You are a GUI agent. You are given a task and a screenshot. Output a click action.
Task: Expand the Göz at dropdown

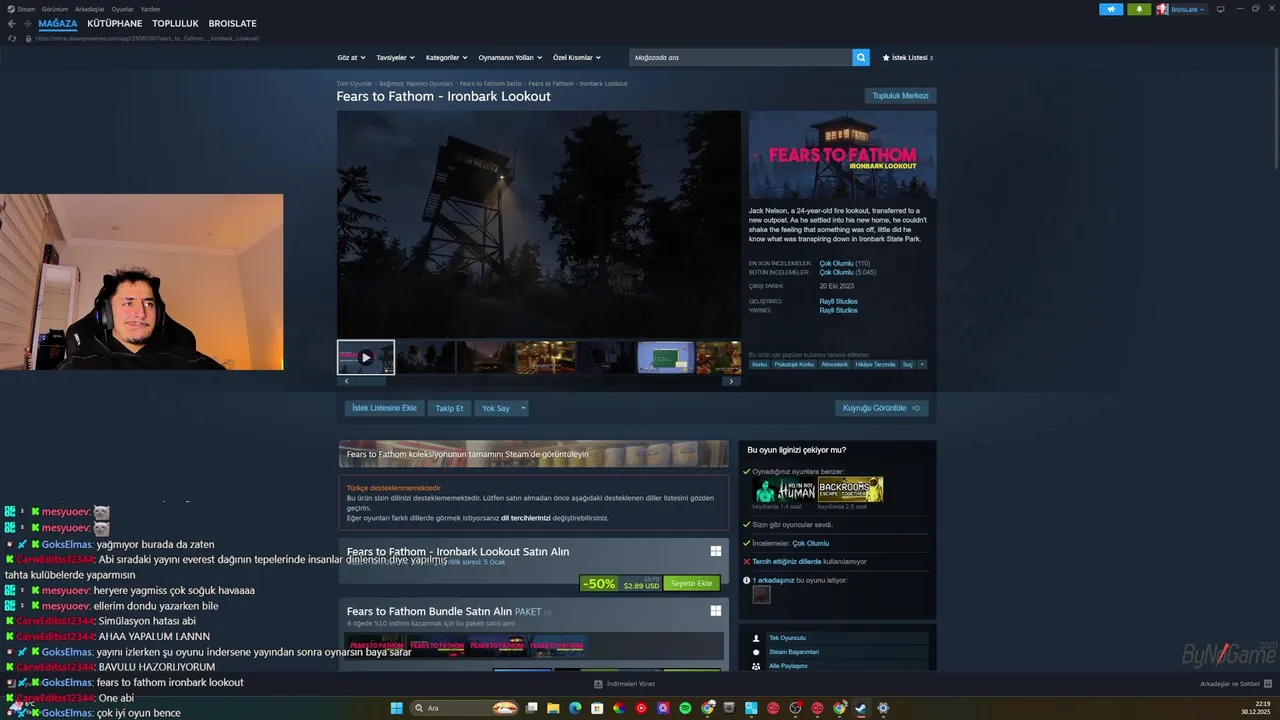(351, 57)
